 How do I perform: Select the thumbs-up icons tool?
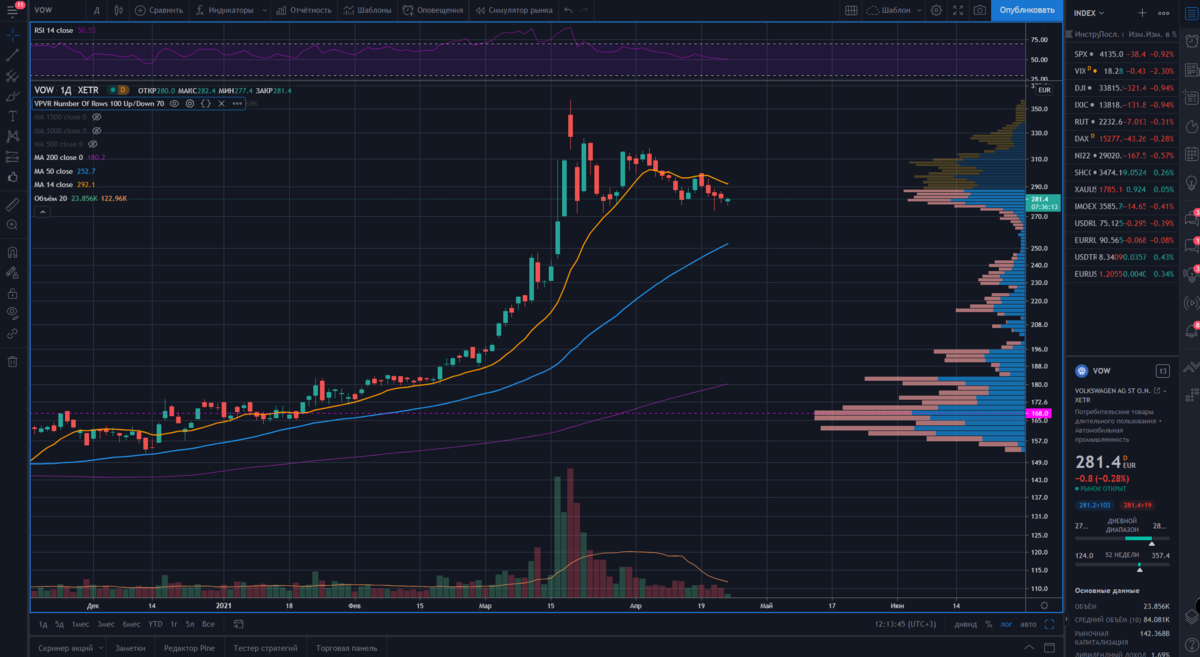[13, 177]
